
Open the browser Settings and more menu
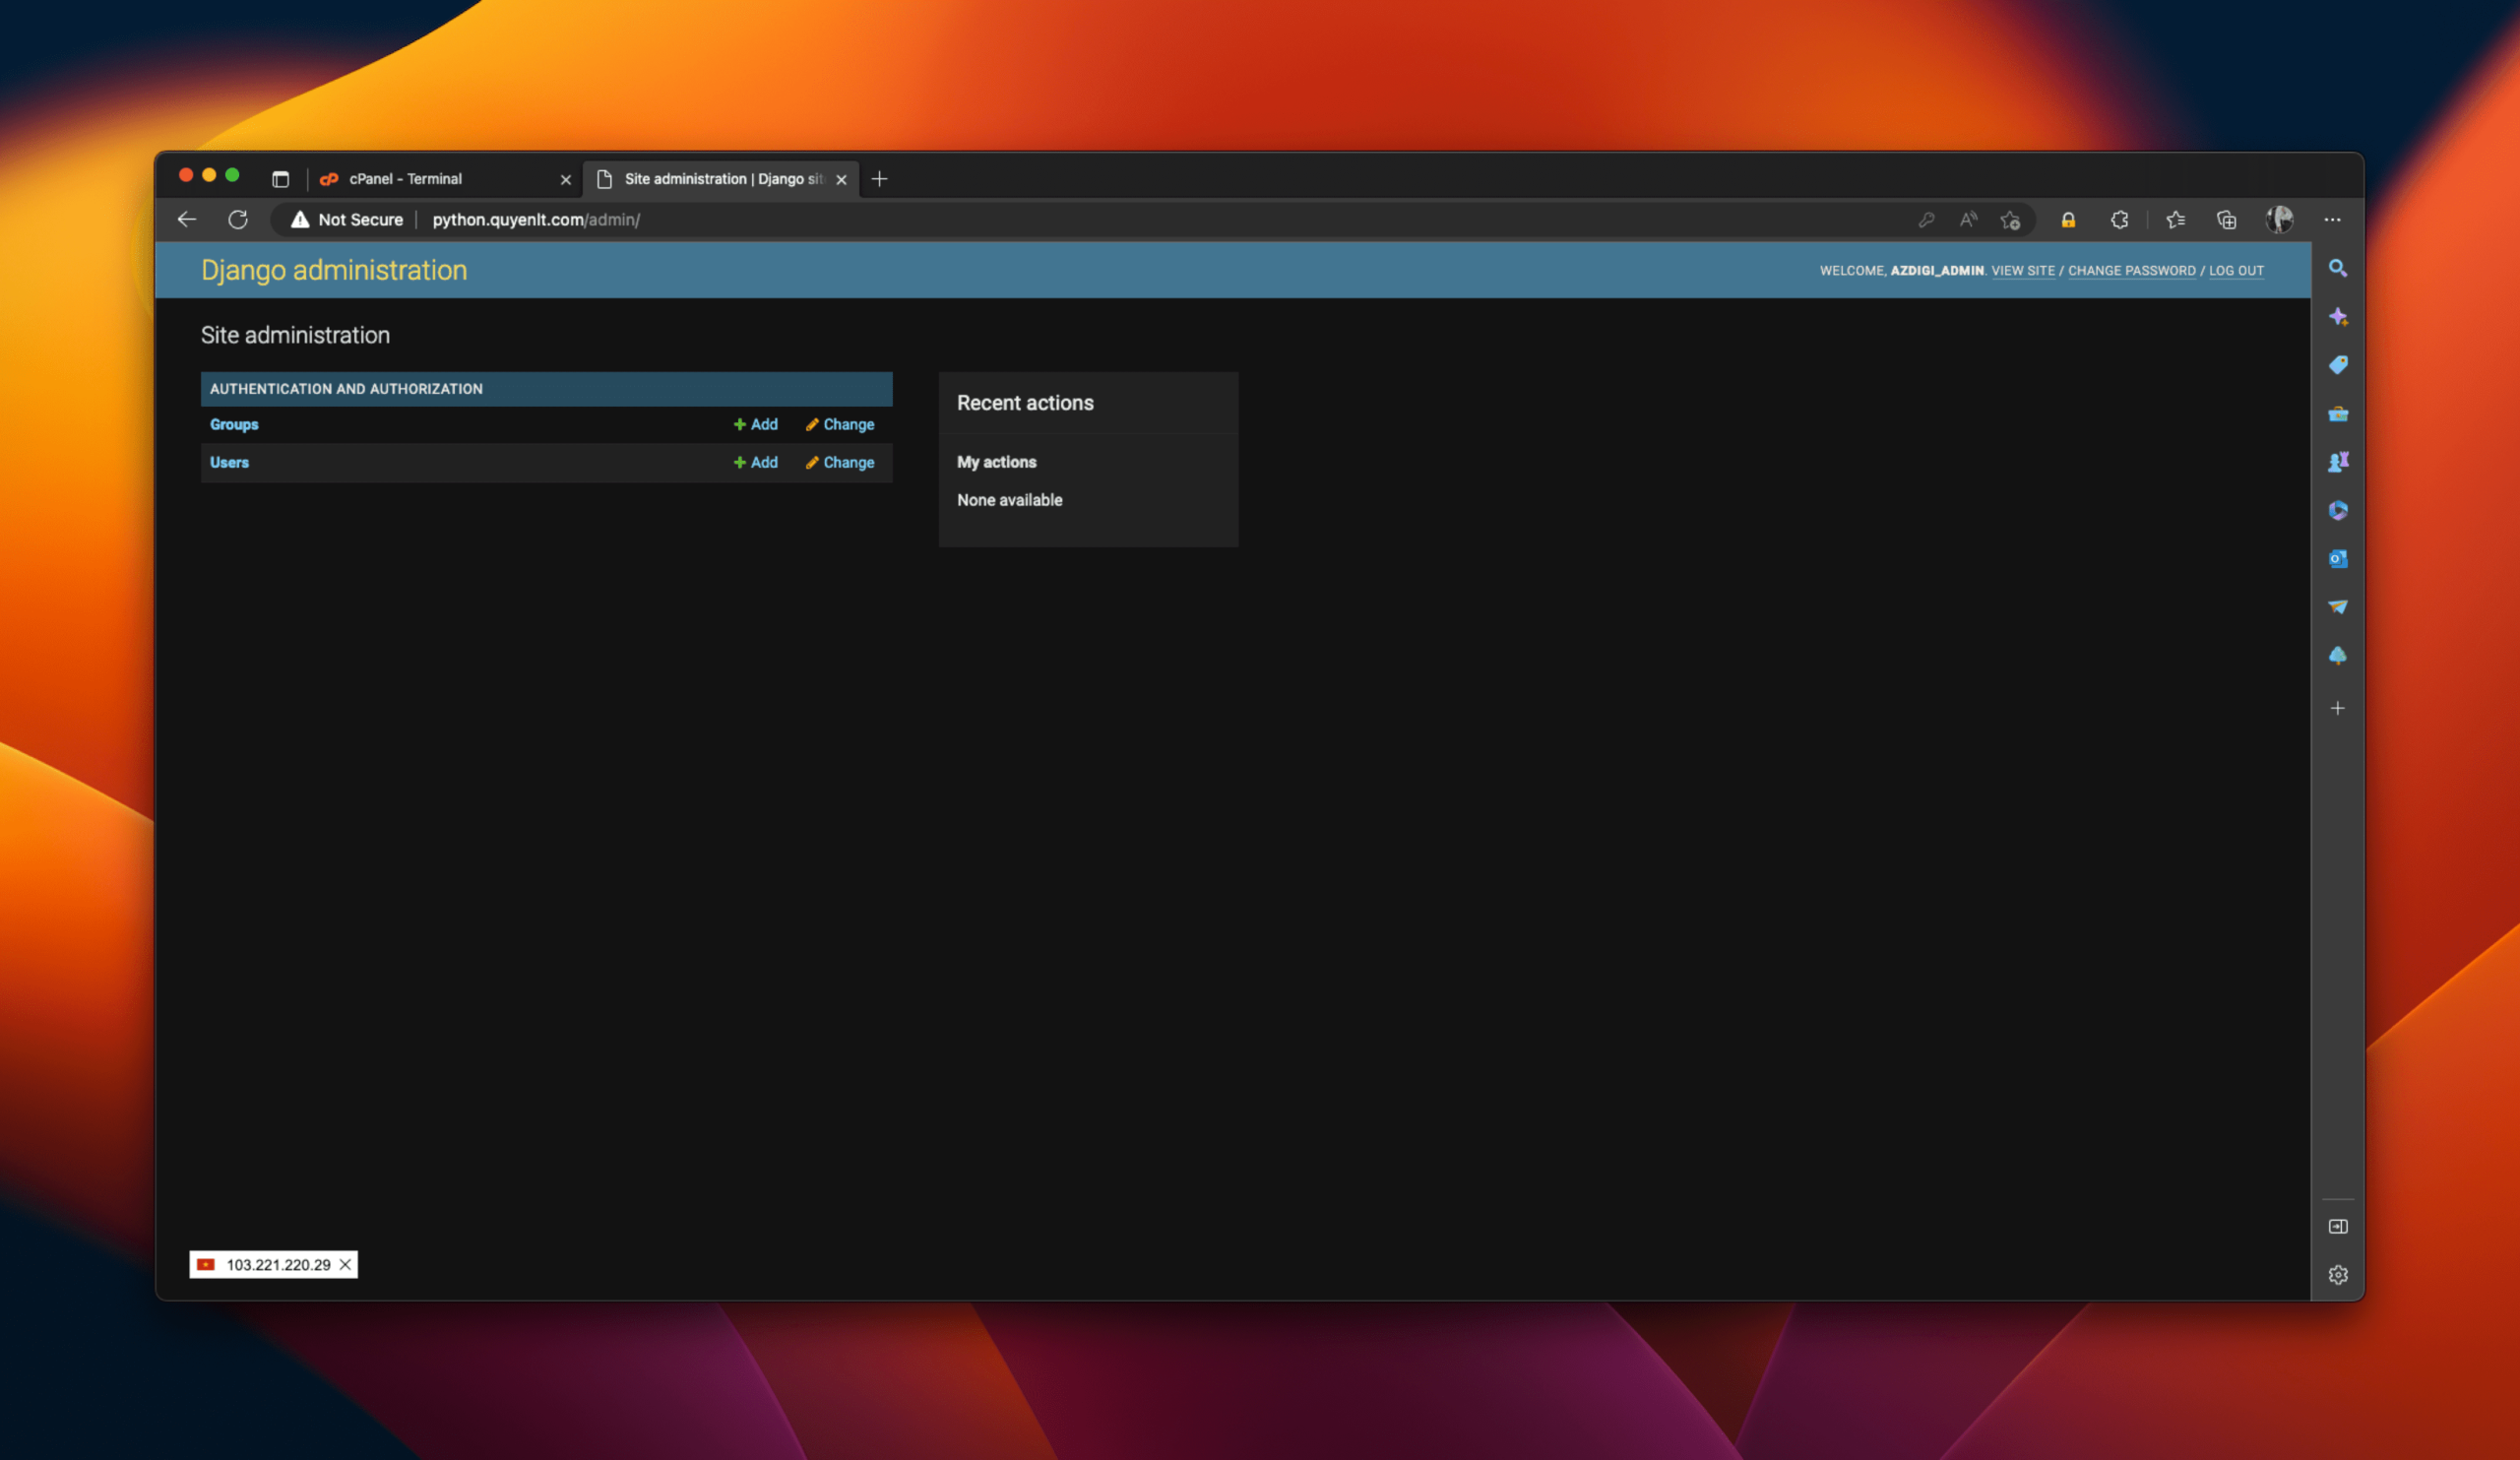(x=2332, y=220)
